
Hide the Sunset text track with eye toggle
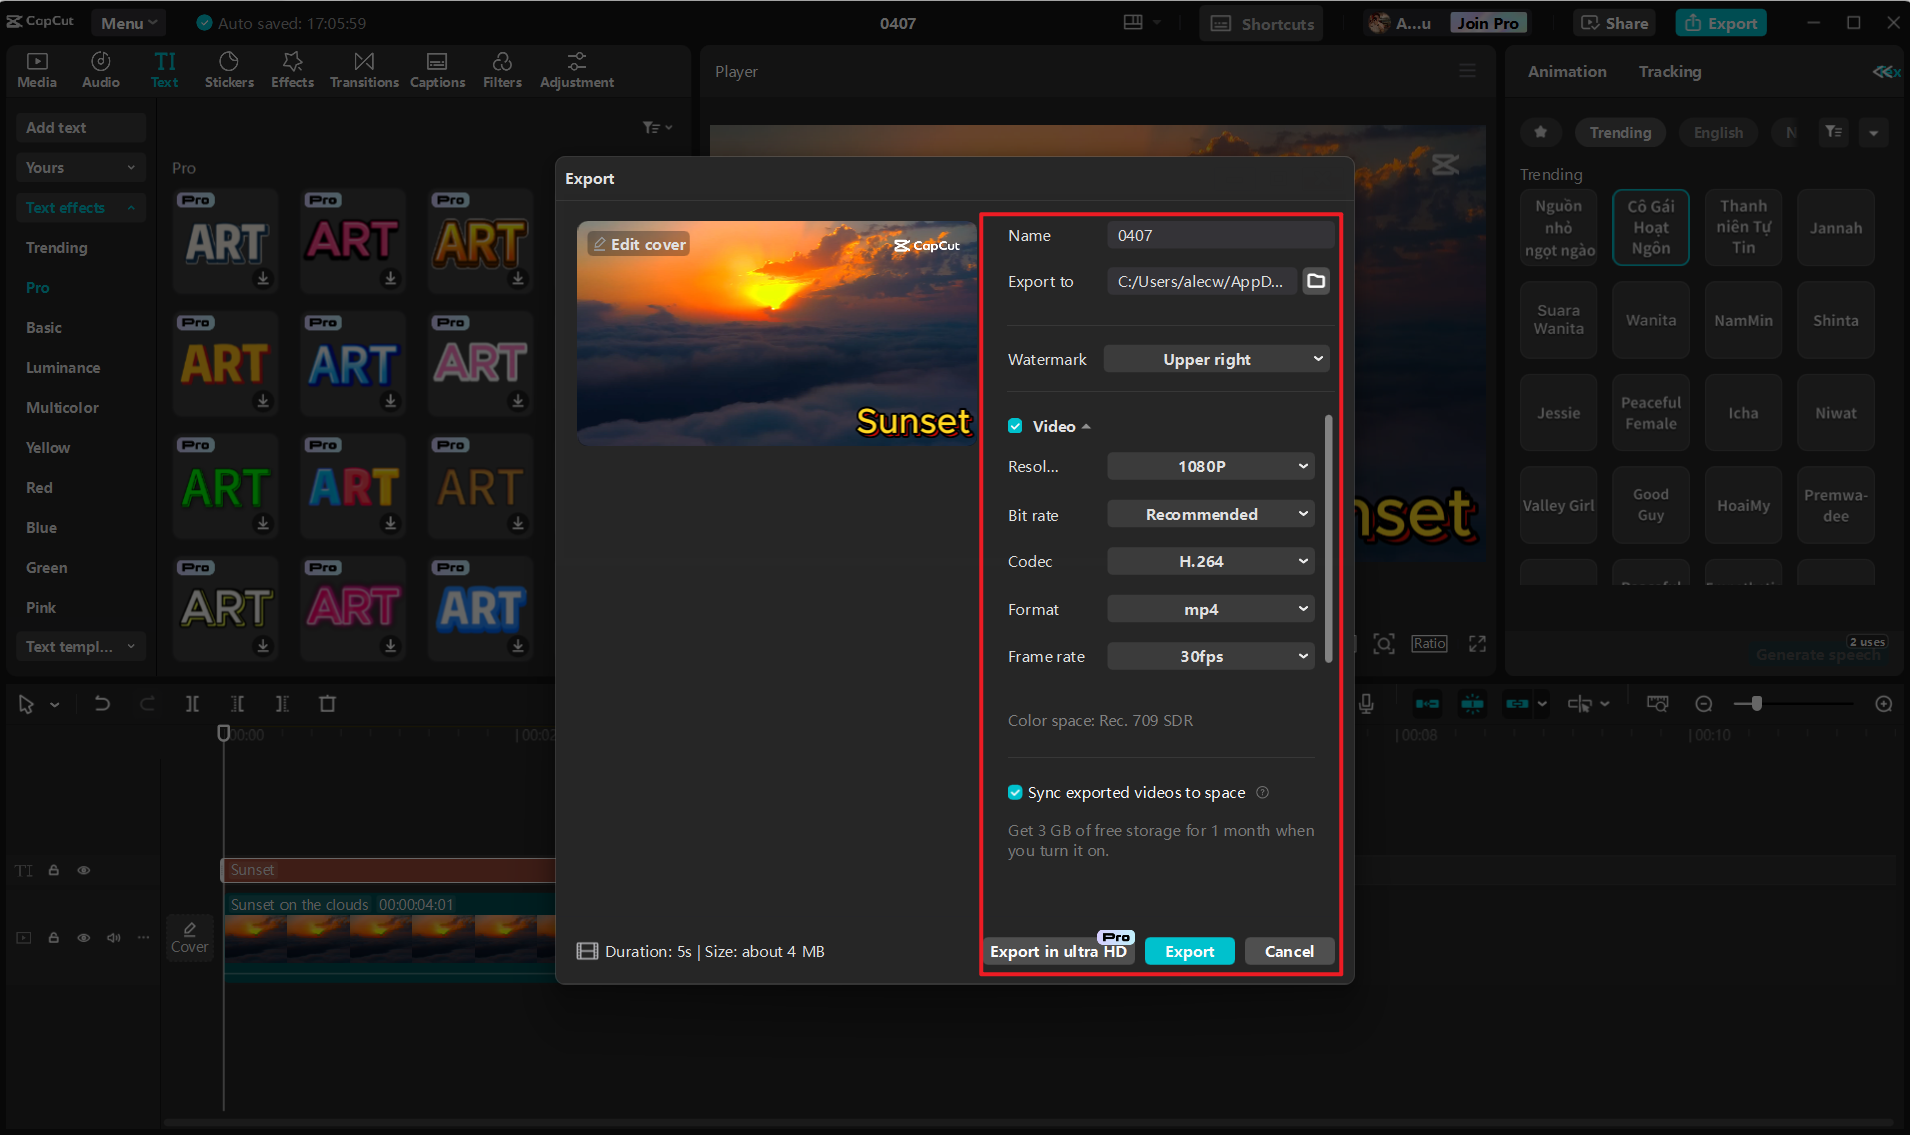[83, 870]
